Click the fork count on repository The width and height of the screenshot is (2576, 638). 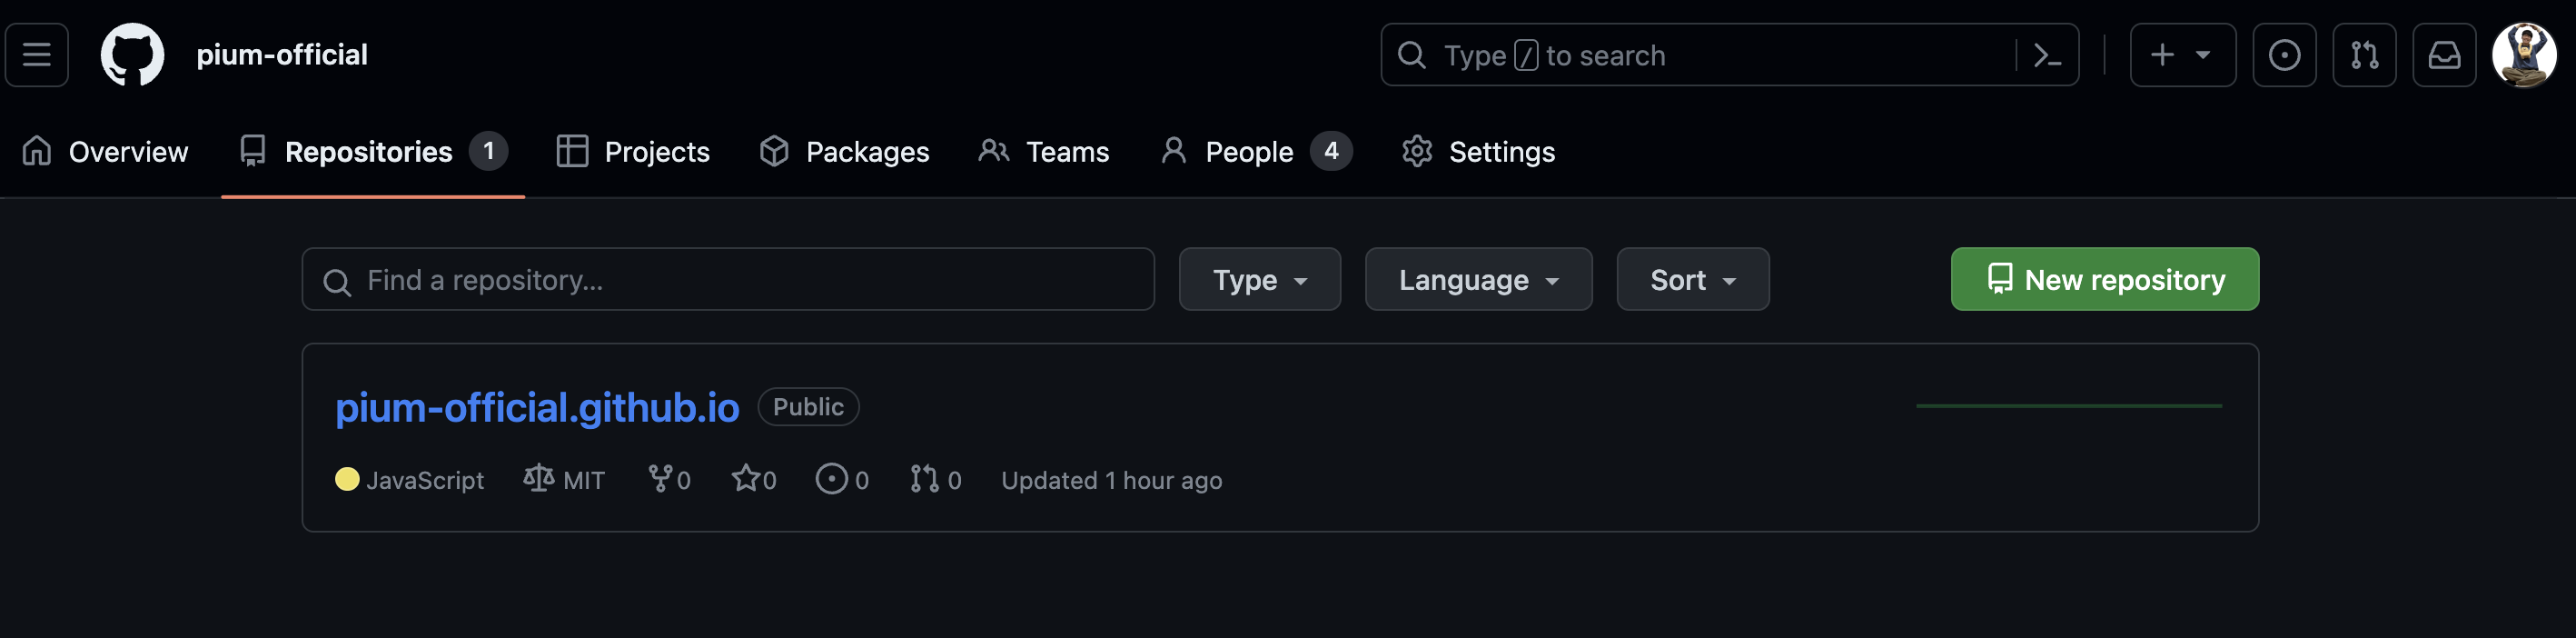pyautogui.click(x=669, y=480)
